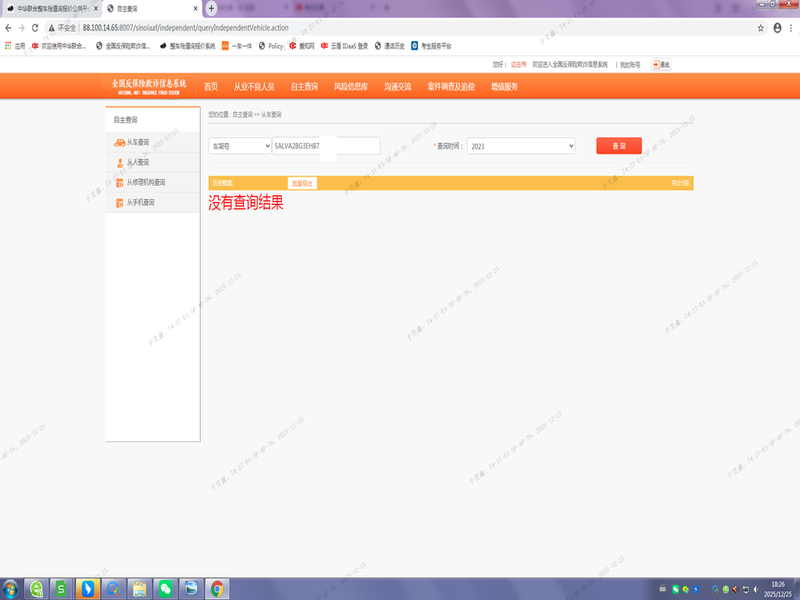
Task: Click the car icon beside 从车查询
Action: 119,142
